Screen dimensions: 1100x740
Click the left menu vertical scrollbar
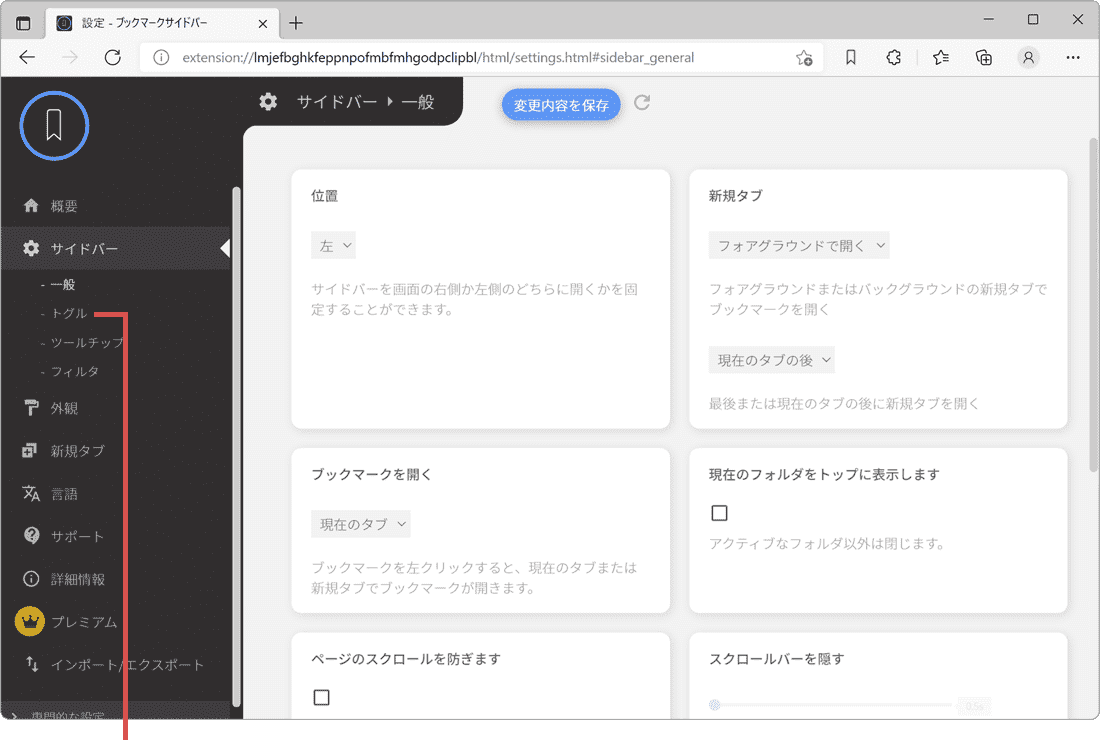pos(236,447)
